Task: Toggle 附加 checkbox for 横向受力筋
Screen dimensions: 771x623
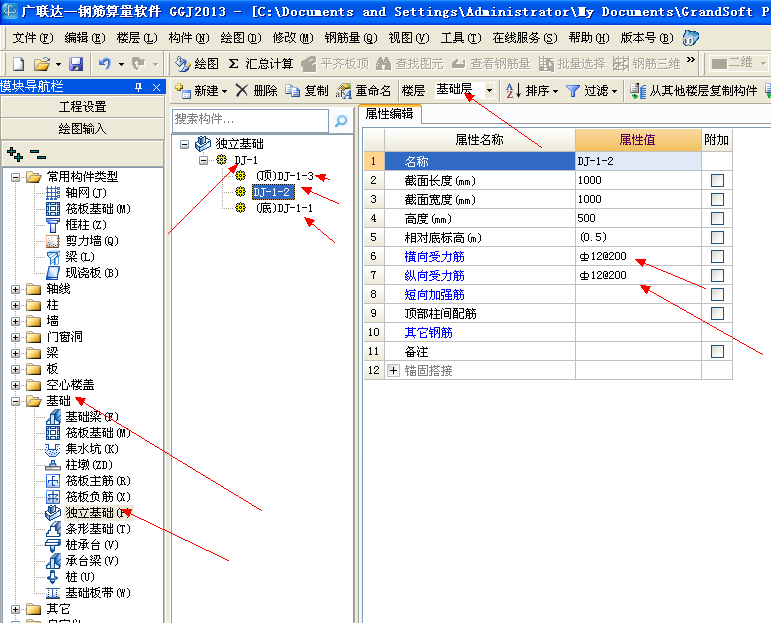Action: coord(717,257)
